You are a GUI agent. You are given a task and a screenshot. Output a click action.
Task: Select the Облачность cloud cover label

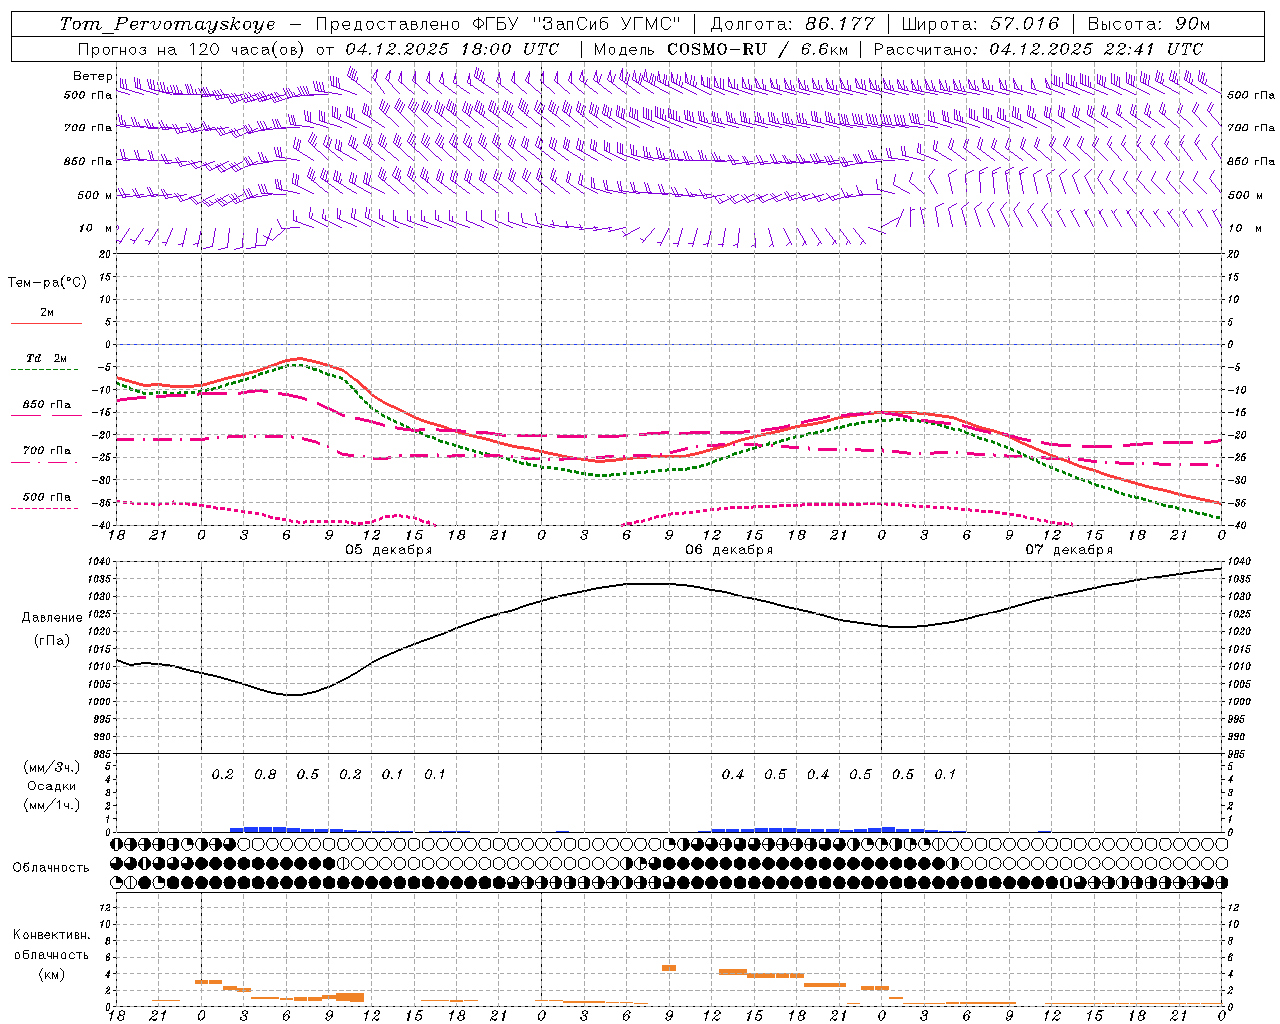[x=51, y=868]
